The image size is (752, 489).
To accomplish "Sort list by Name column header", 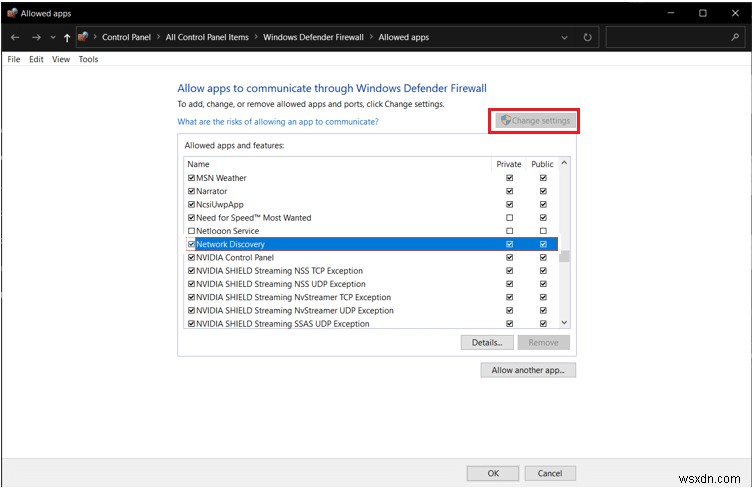I will (x=338, y=164).
